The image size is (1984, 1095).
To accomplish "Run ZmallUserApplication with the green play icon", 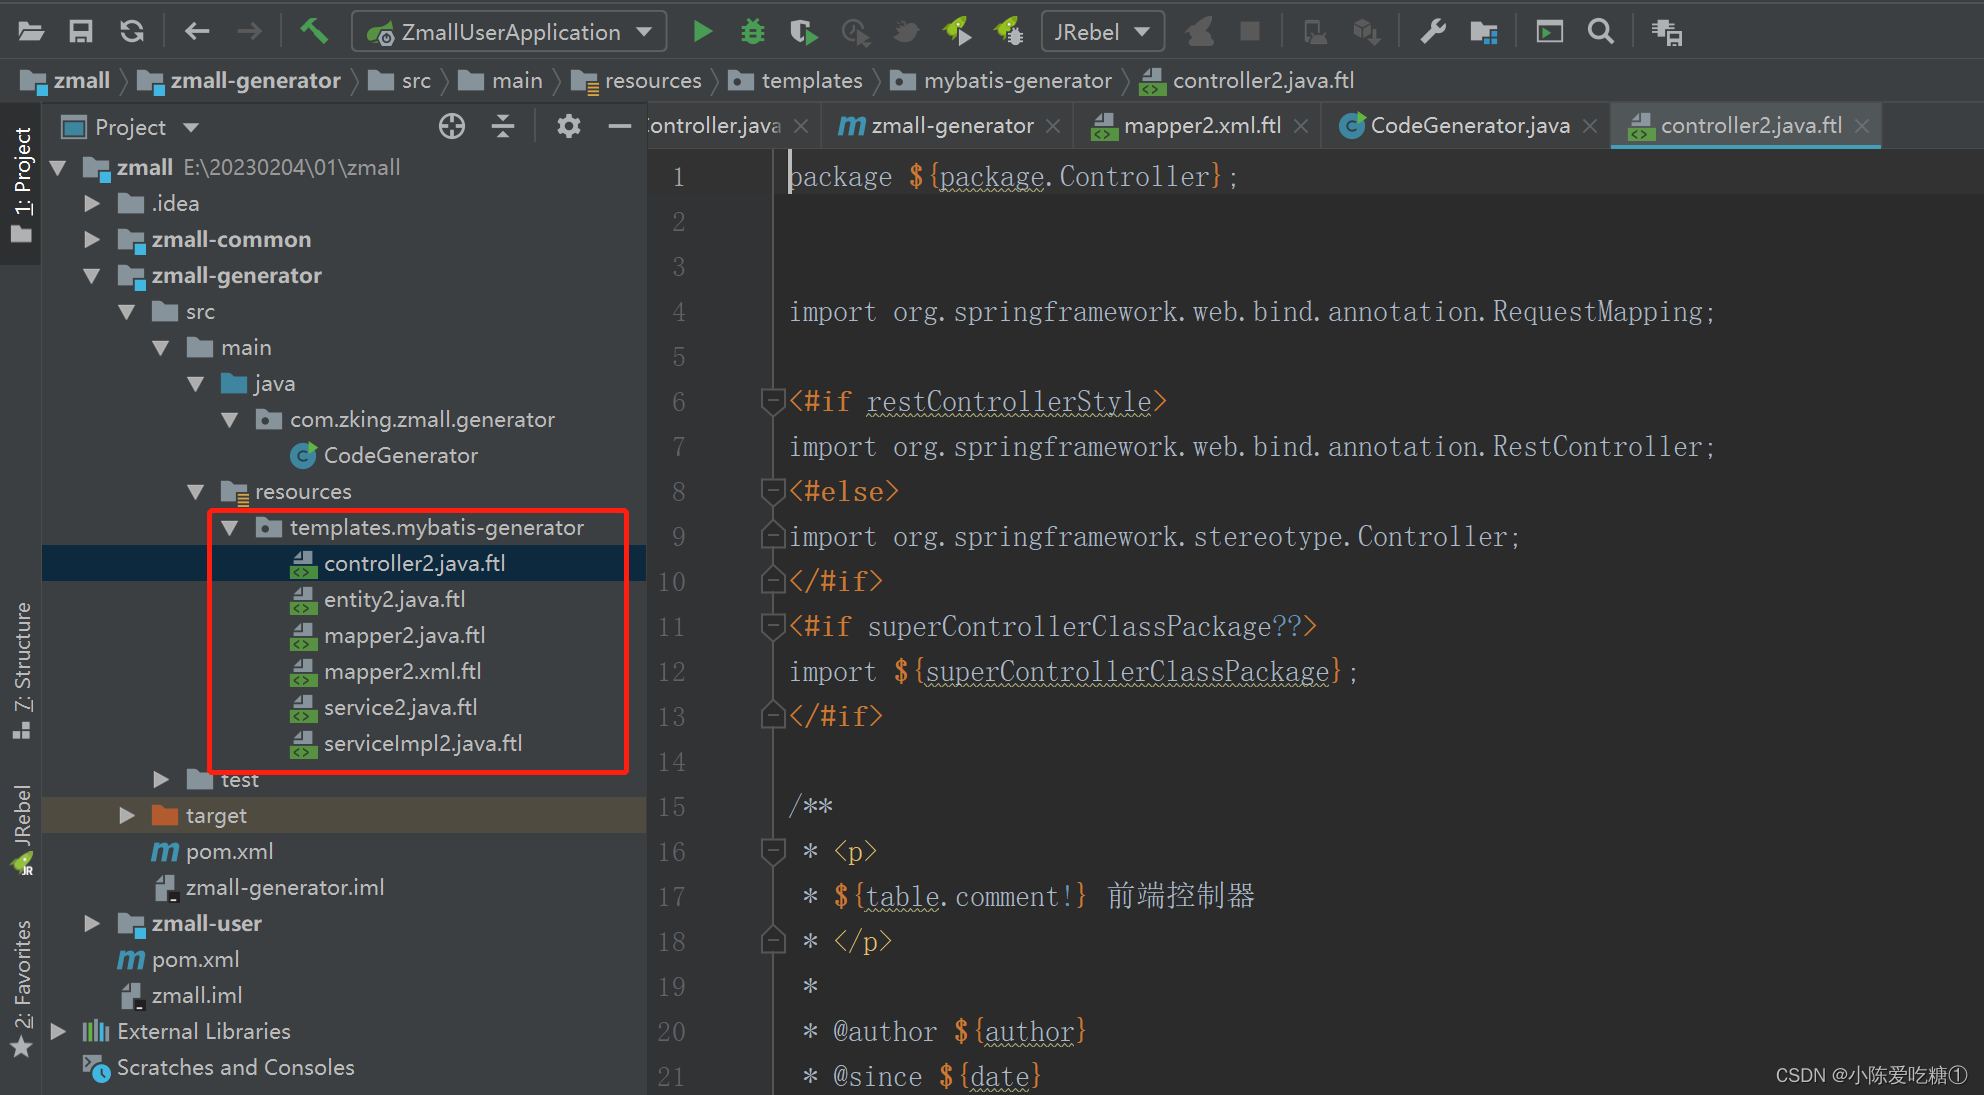I will 703,31.
